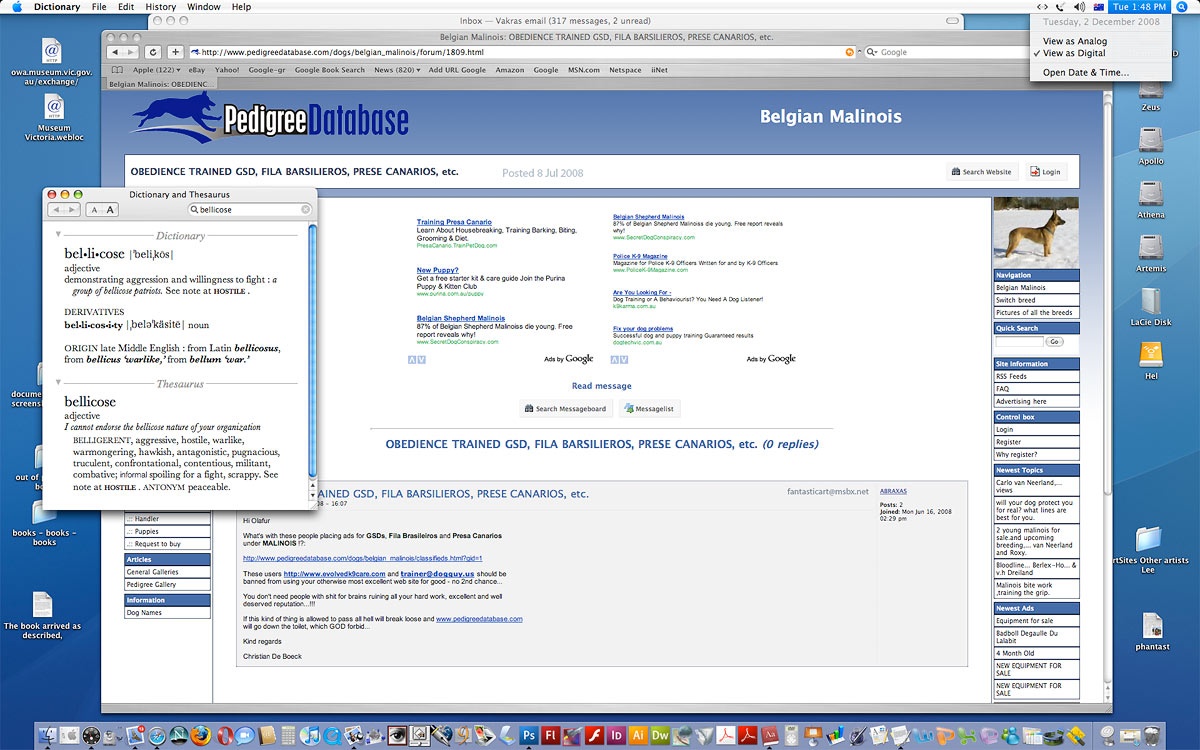Open the Search Messageboard button
1200x750 pixels.
pos(565,408)
